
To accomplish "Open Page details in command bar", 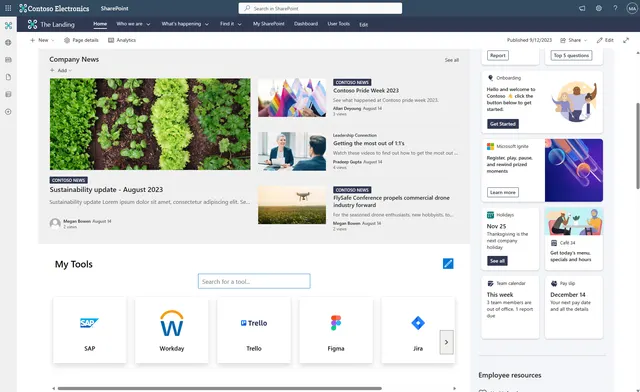I will pos(81,40).
